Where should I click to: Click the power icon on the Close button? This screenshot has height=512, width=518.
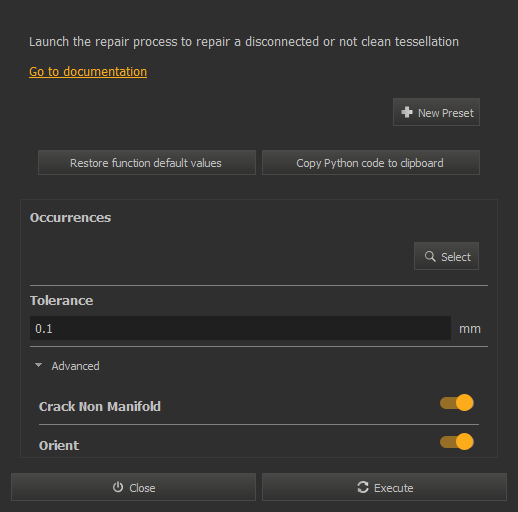click(118, 487)
